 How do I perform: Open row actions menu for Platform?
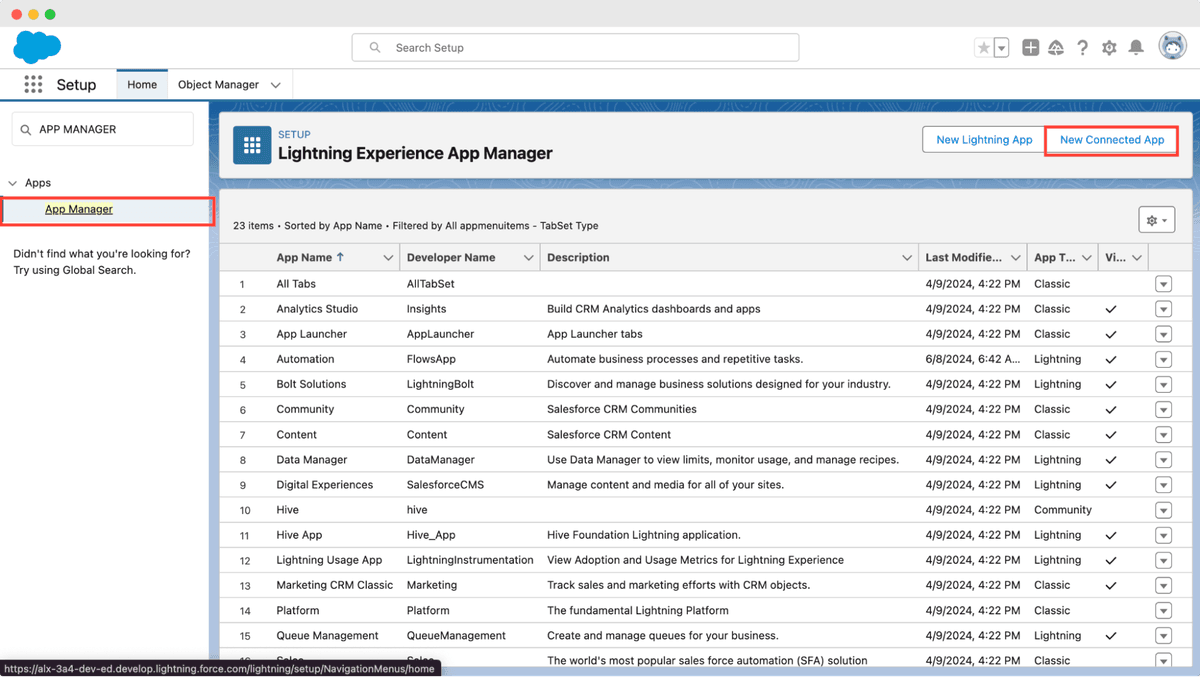[x=1163, y=610]
